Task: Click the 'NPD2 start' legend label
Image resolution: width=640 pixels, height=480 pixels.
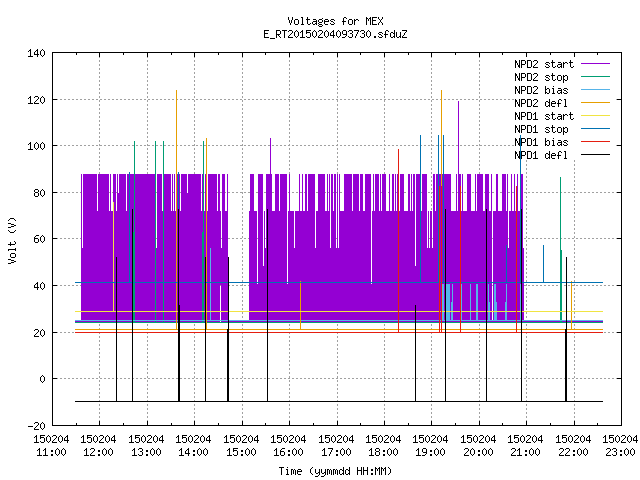Action: tap(544, 64)
